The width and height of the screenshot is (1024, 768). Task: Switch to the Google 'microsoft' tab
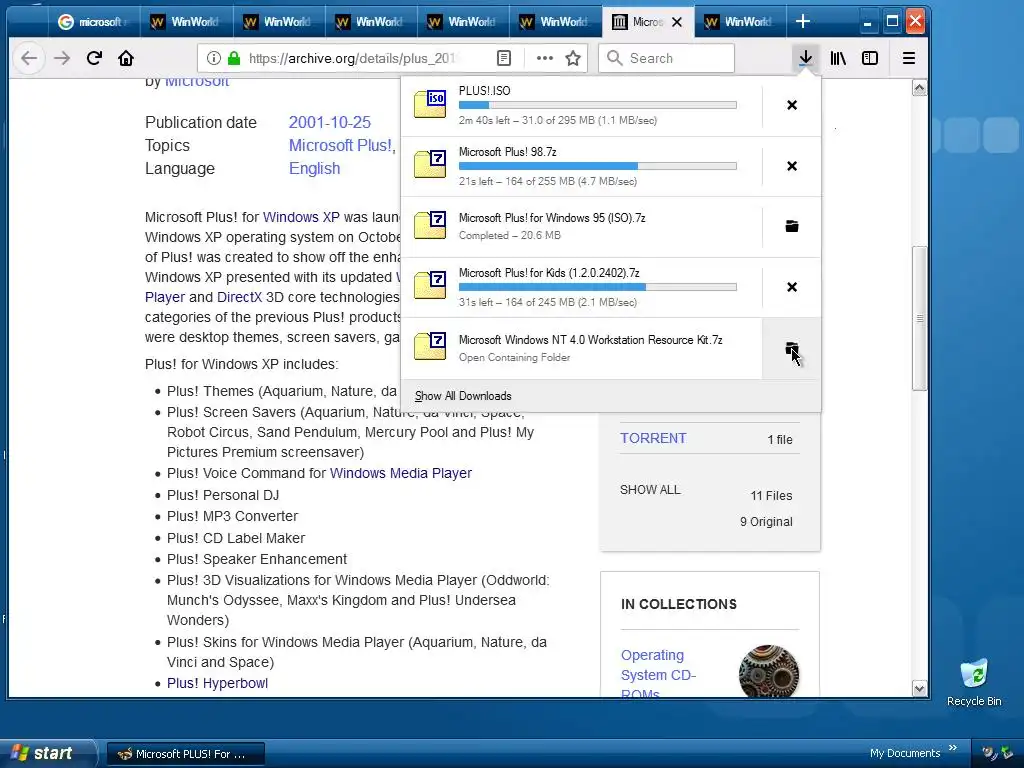tap(93, 22)
